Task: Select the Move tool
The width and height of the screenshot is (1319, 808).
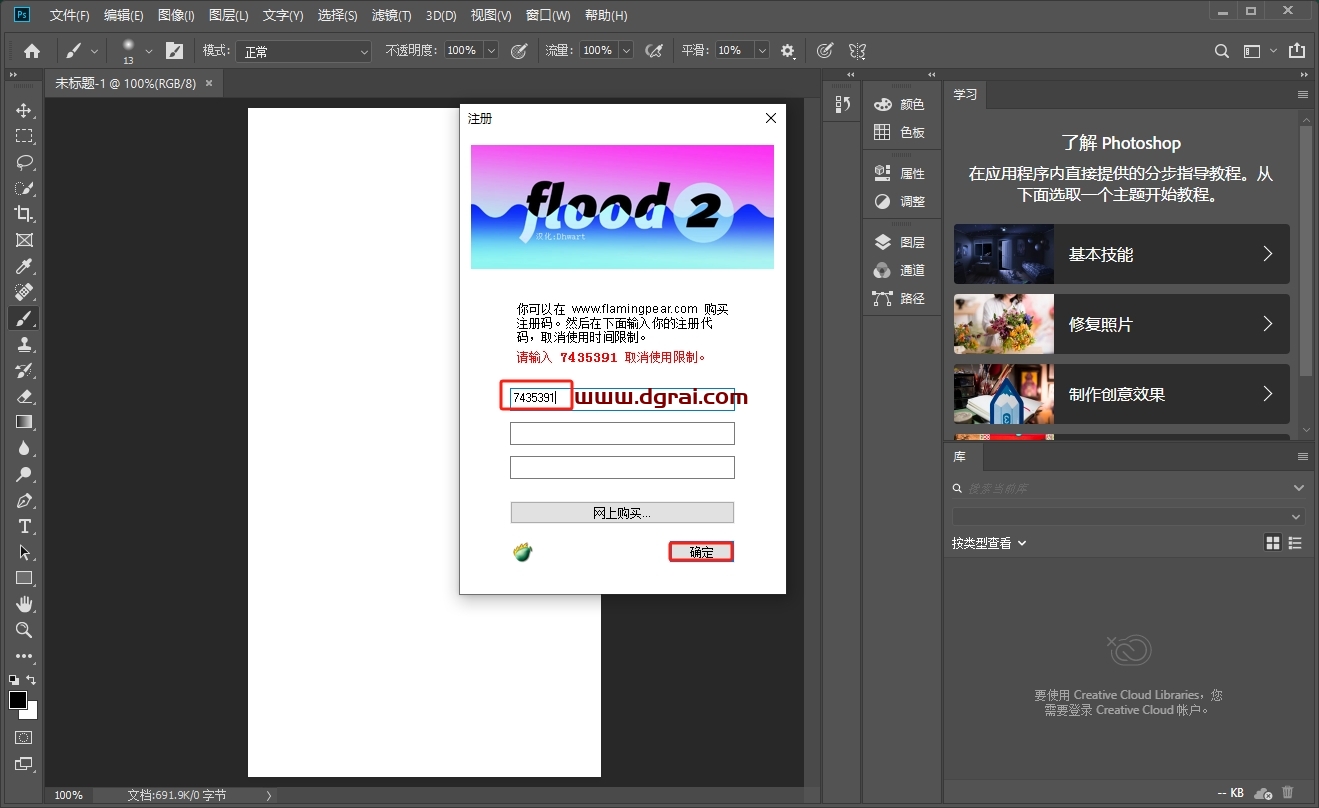Action: (x=24, y=110)
